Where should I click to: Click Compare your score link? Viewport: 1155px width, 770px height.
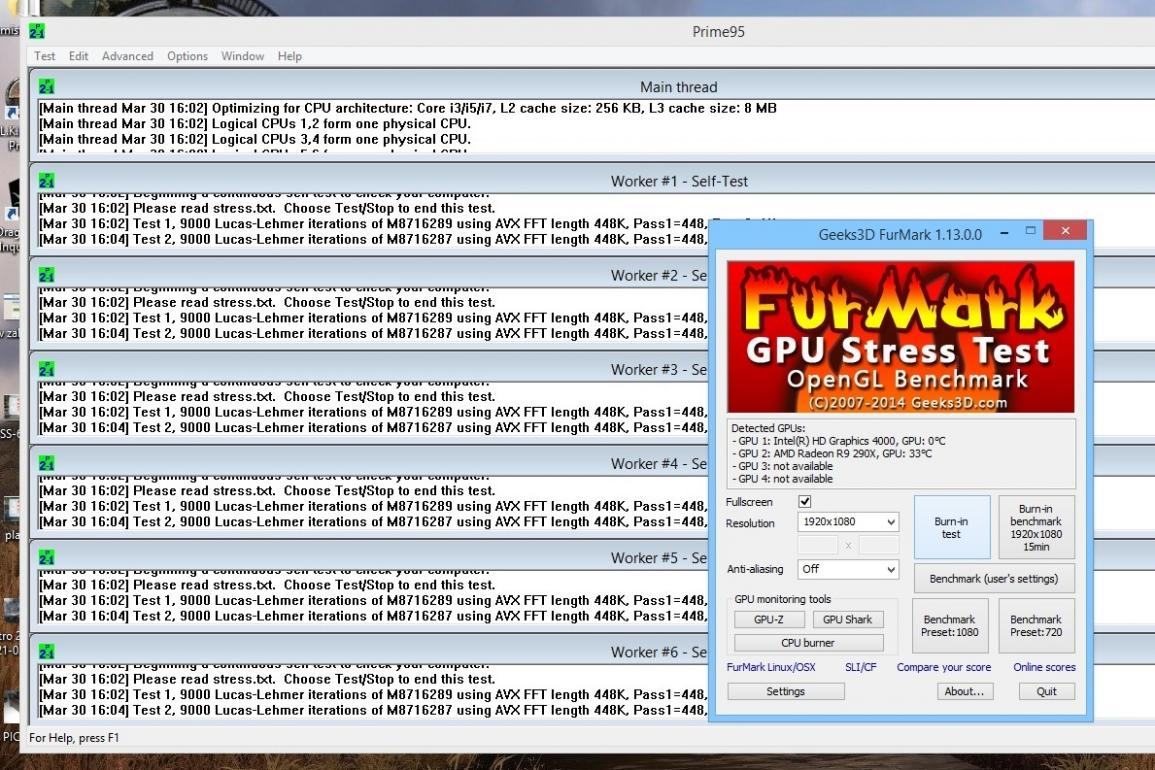point(944,667)
